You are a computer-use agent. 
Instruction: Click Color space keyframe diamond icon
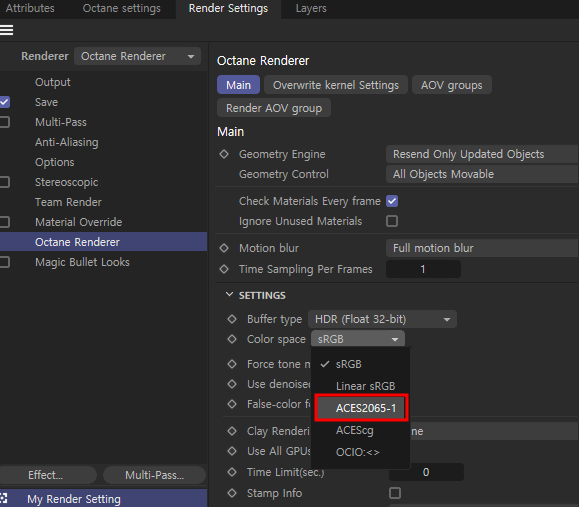pos(232,339)
